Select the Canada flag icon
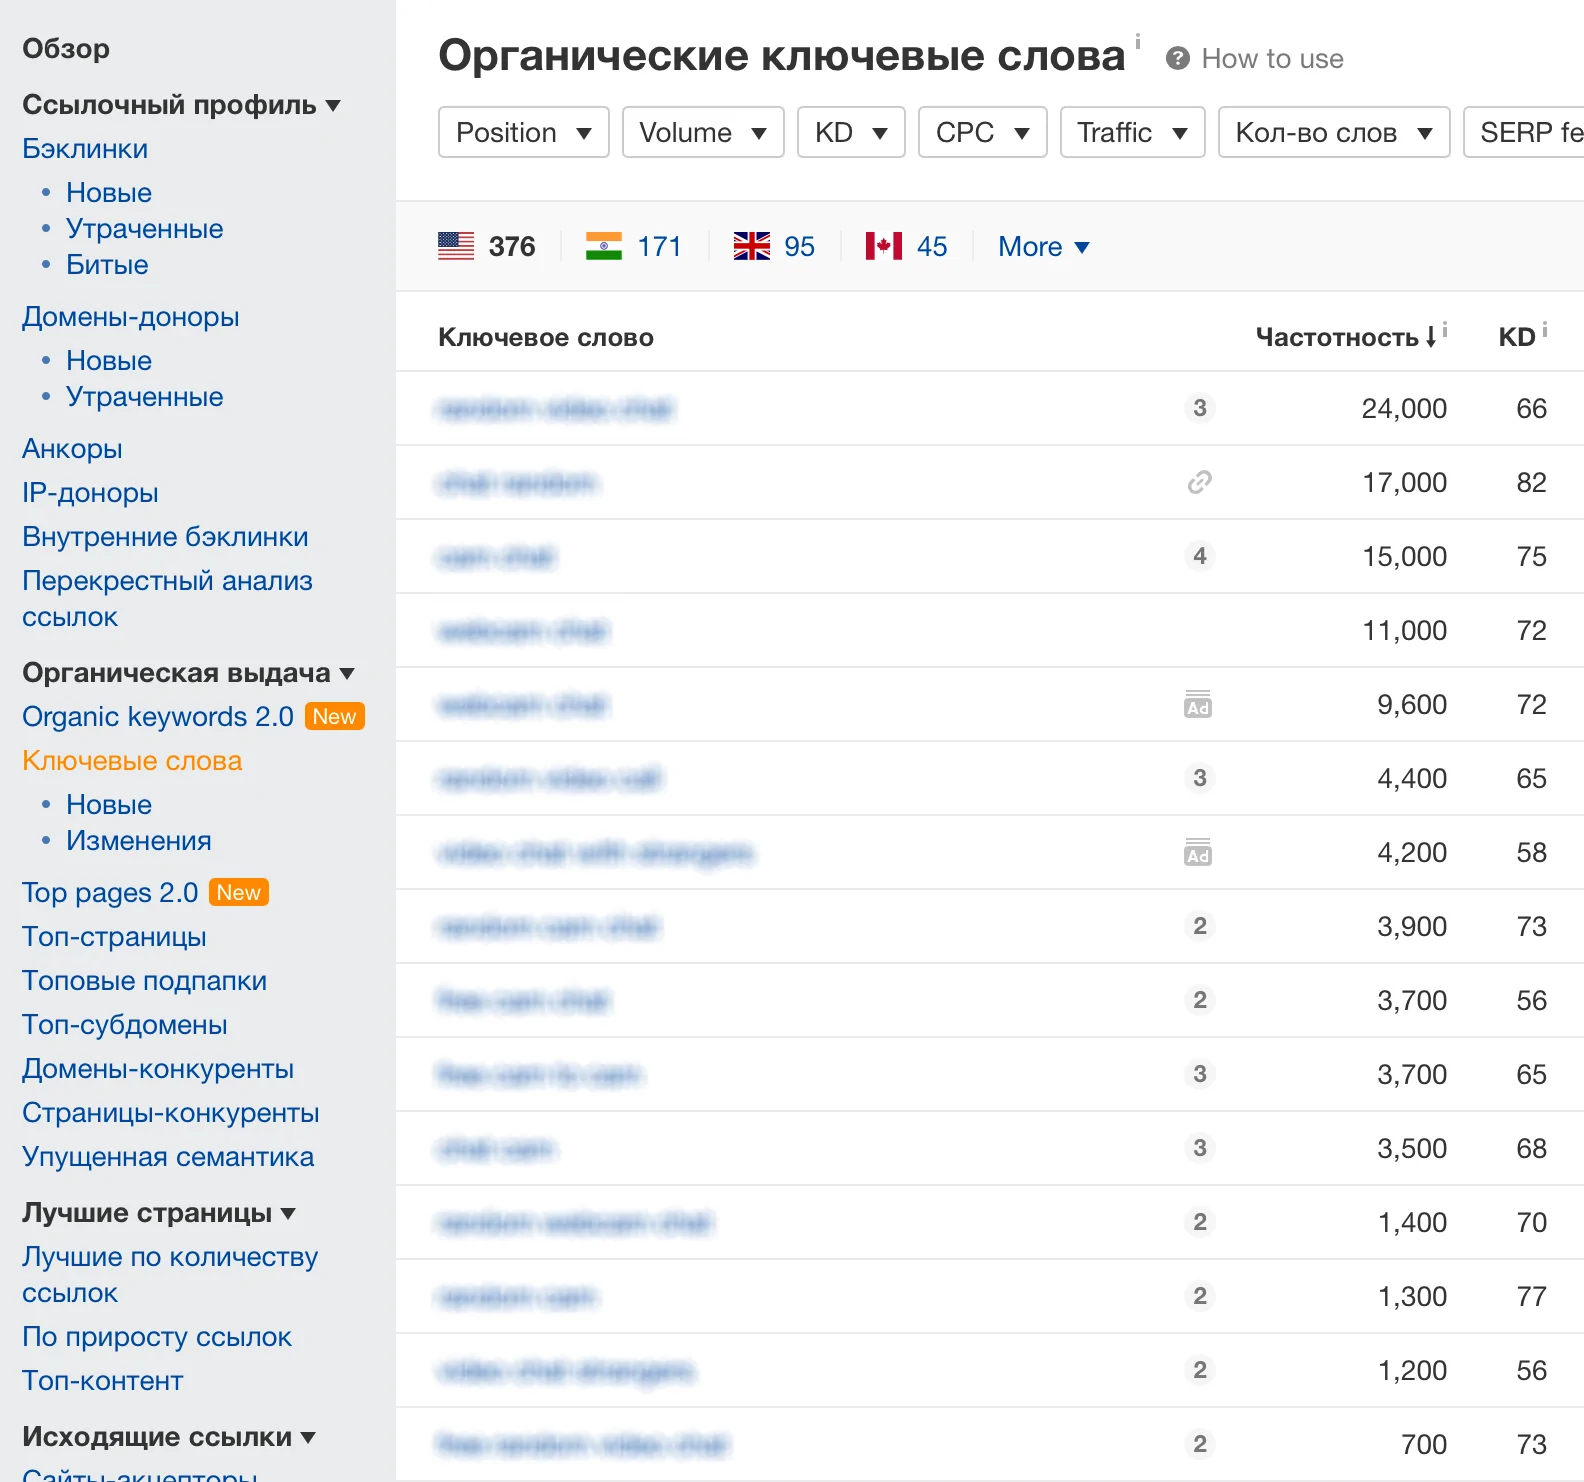This screenshot has width=1584, height=1482. click(883, 246)
